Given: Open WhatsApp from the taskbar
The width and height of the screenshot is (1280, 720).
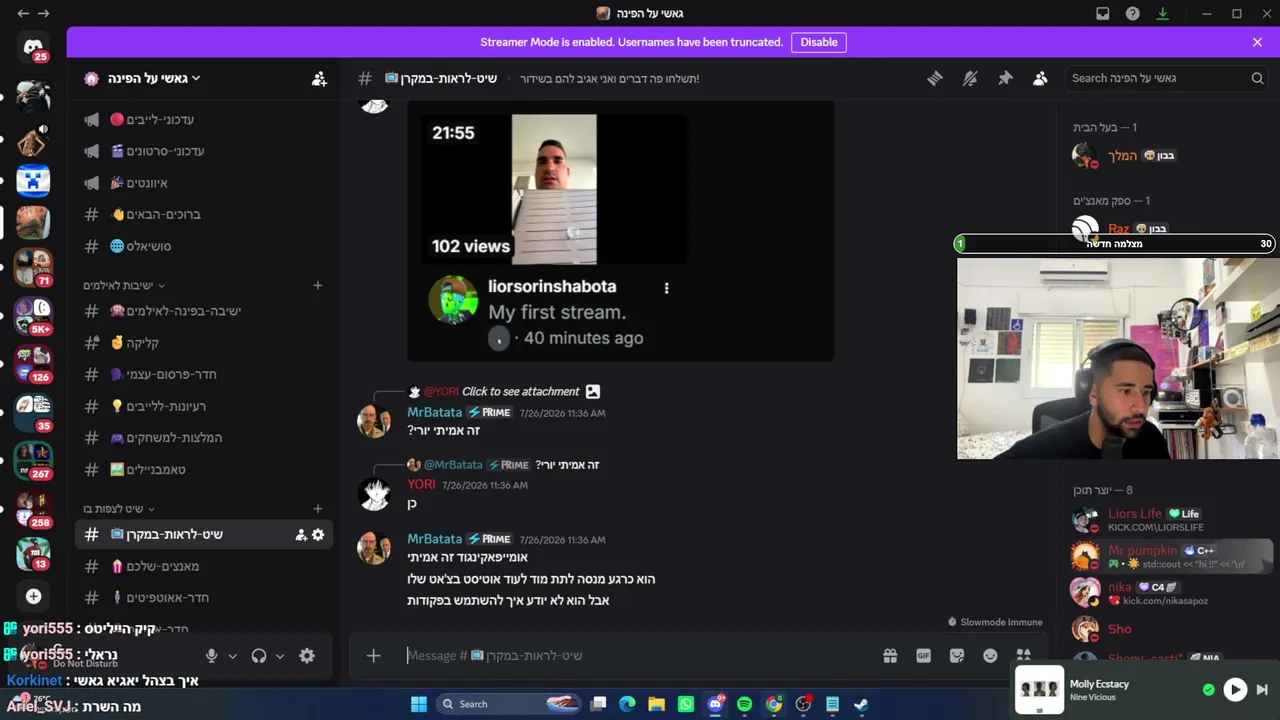Looking at the screenshot, I should (x=685, y=704).
